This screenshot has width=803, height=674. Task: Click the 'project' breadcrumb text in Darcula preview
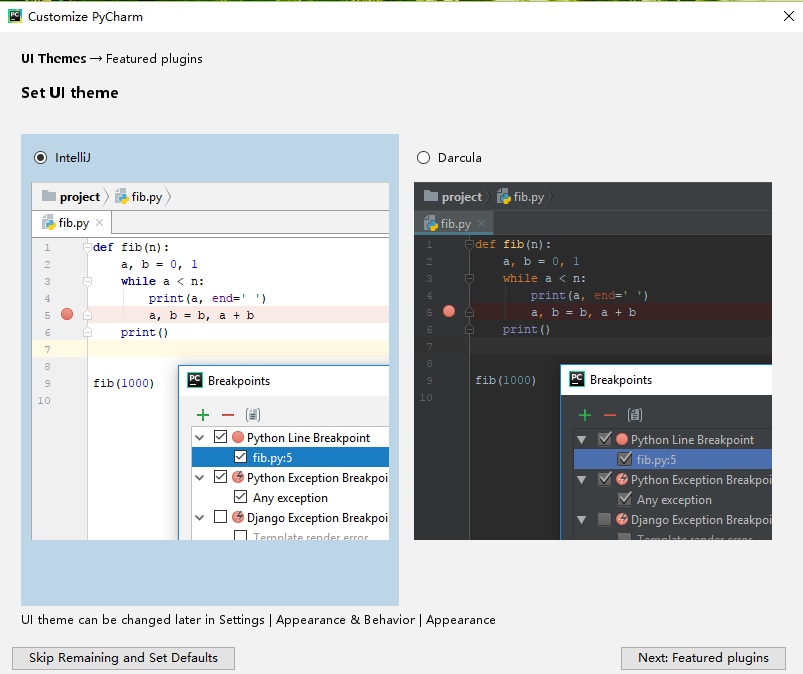click(462, 197)
